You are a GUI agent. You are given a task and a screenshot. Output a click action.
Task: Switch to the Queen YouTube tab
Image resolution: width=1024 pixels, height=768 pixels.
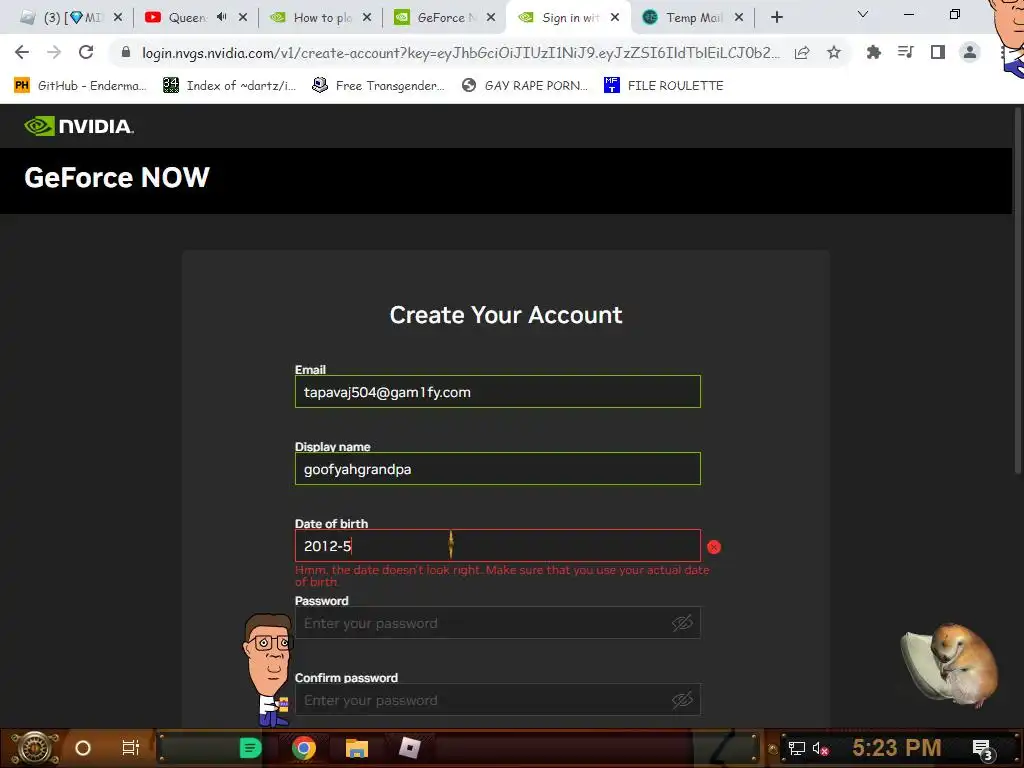tap(186, 18)
